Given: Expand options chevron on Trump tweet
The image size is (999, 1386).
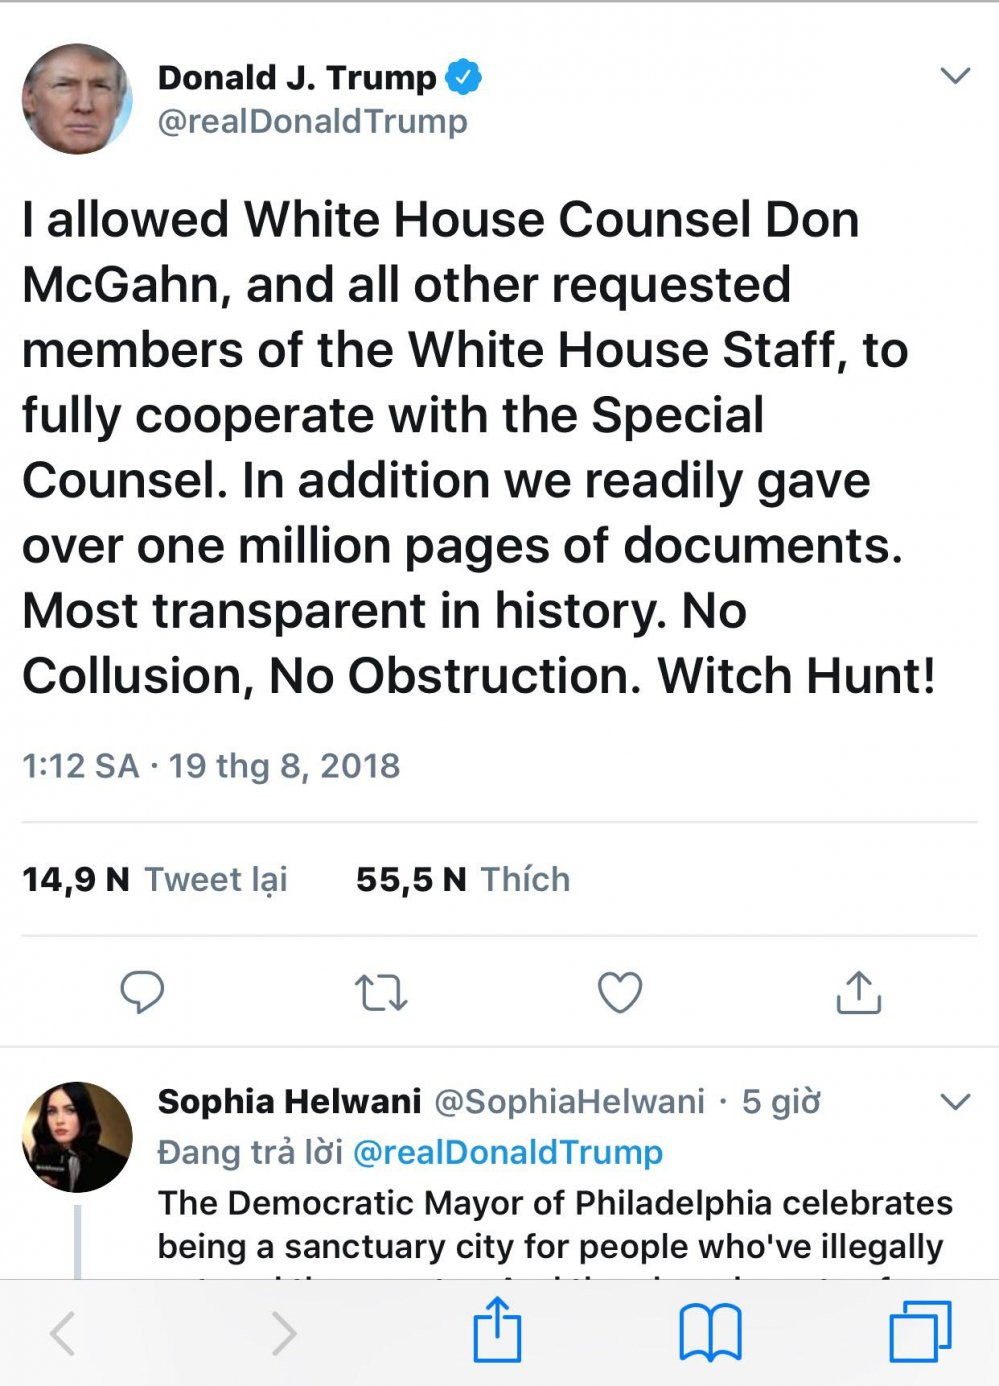Looking at the screenshot, I should coord(956,76).
